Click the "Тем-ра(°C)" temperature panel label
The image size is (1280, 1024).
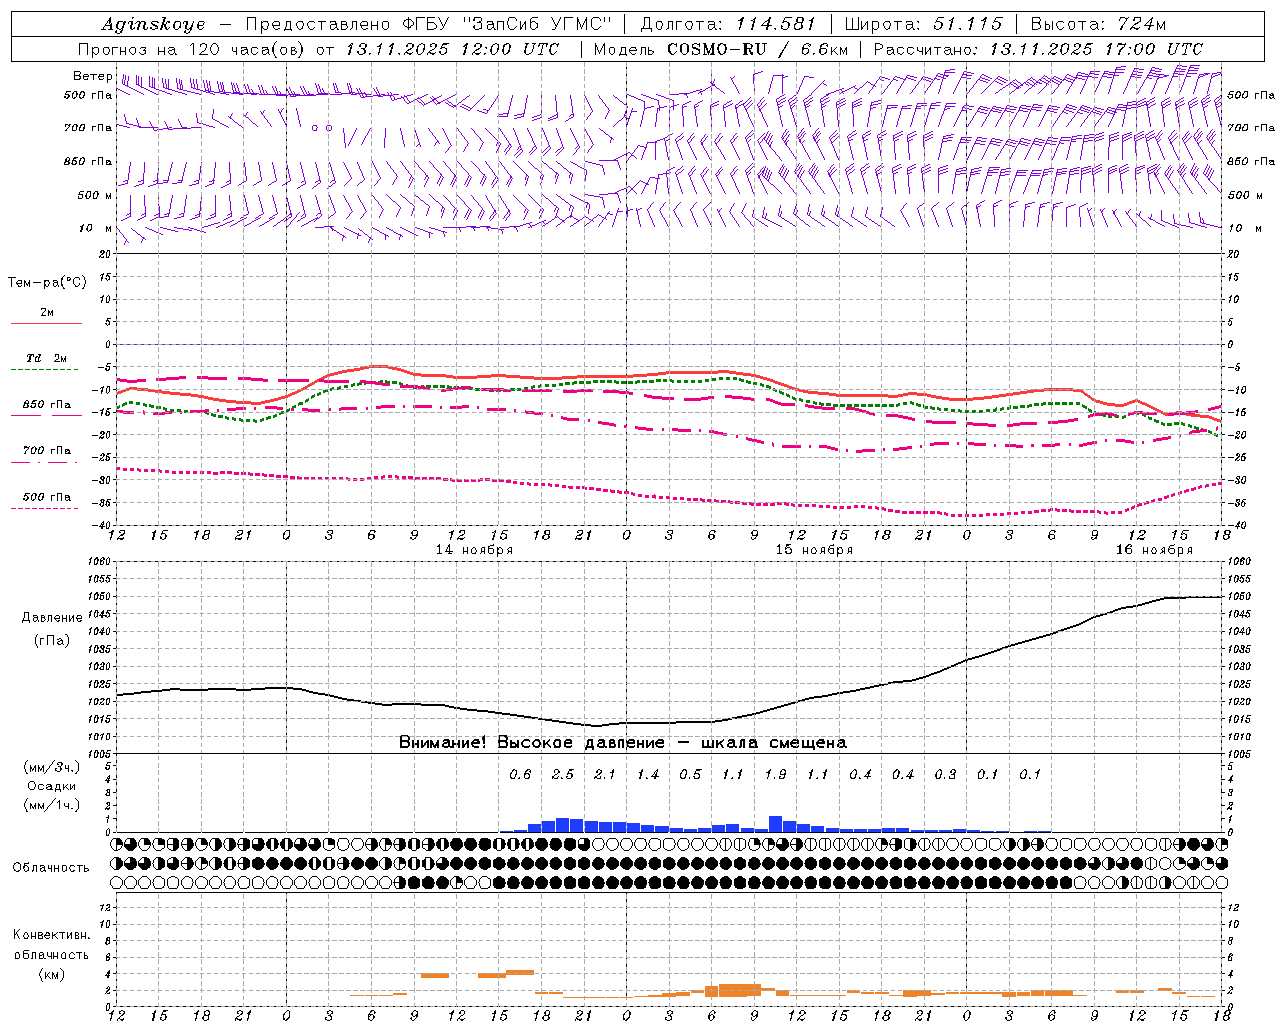pos(47,282)
